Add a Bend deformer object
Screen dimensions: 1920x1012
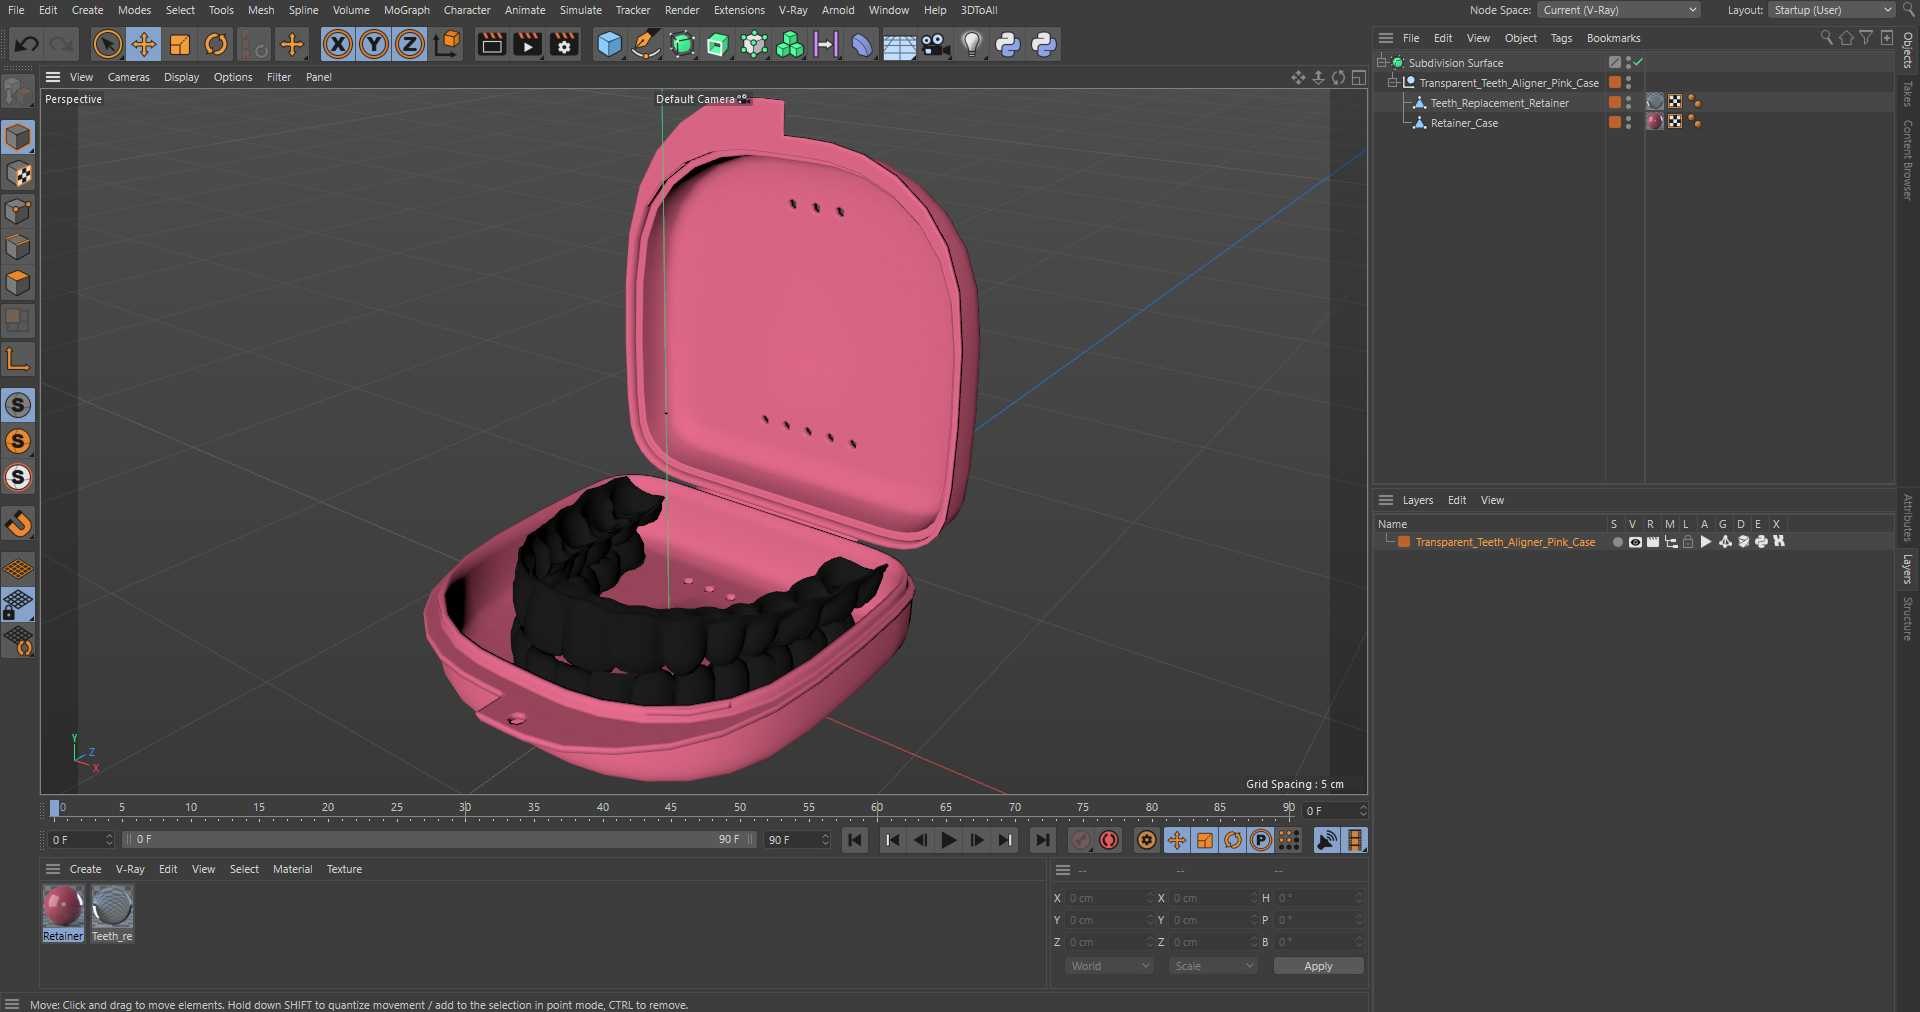coord(862,44)
